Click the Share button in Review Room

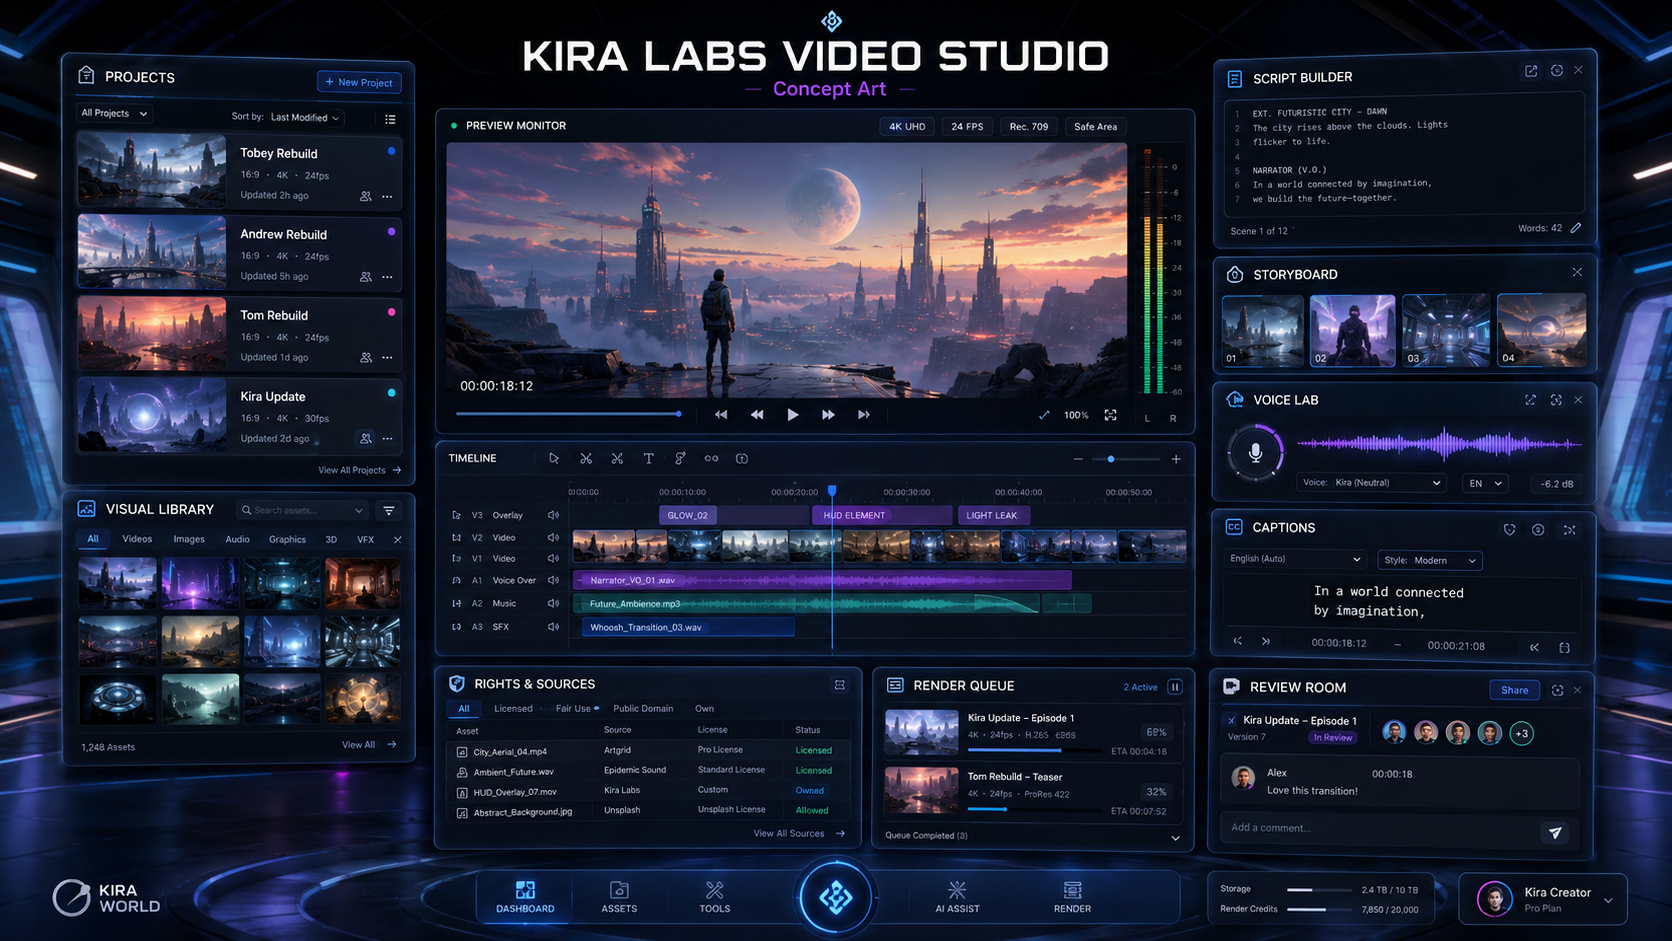1514,690
